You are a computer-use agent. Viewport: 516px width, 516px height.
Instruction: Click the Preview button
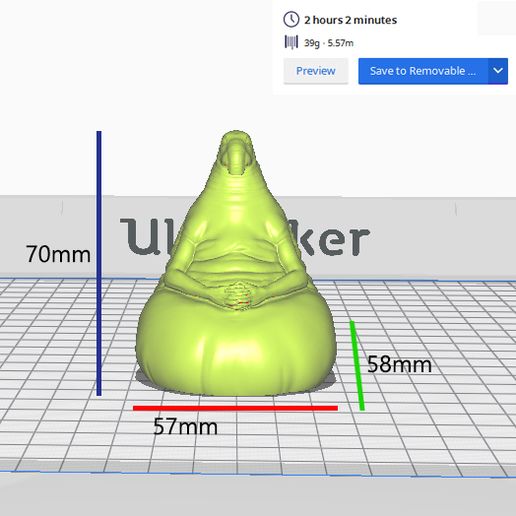[x=315, y=71]
